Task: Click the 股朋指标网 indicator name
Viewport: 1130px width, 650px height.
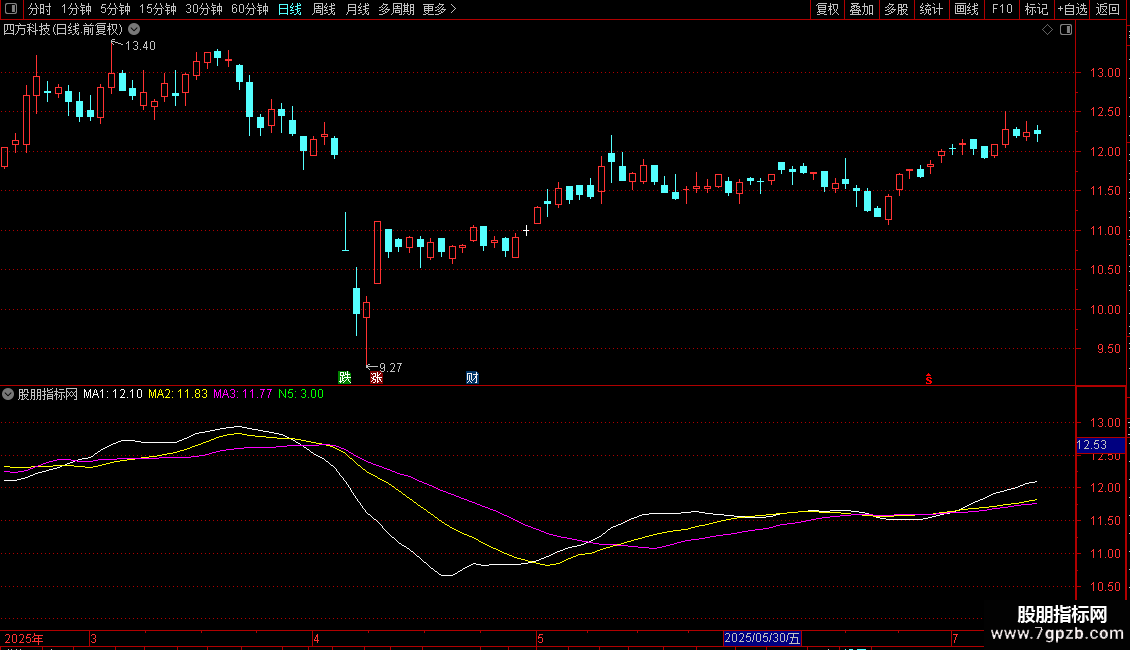Action: [x=48, y=394]
